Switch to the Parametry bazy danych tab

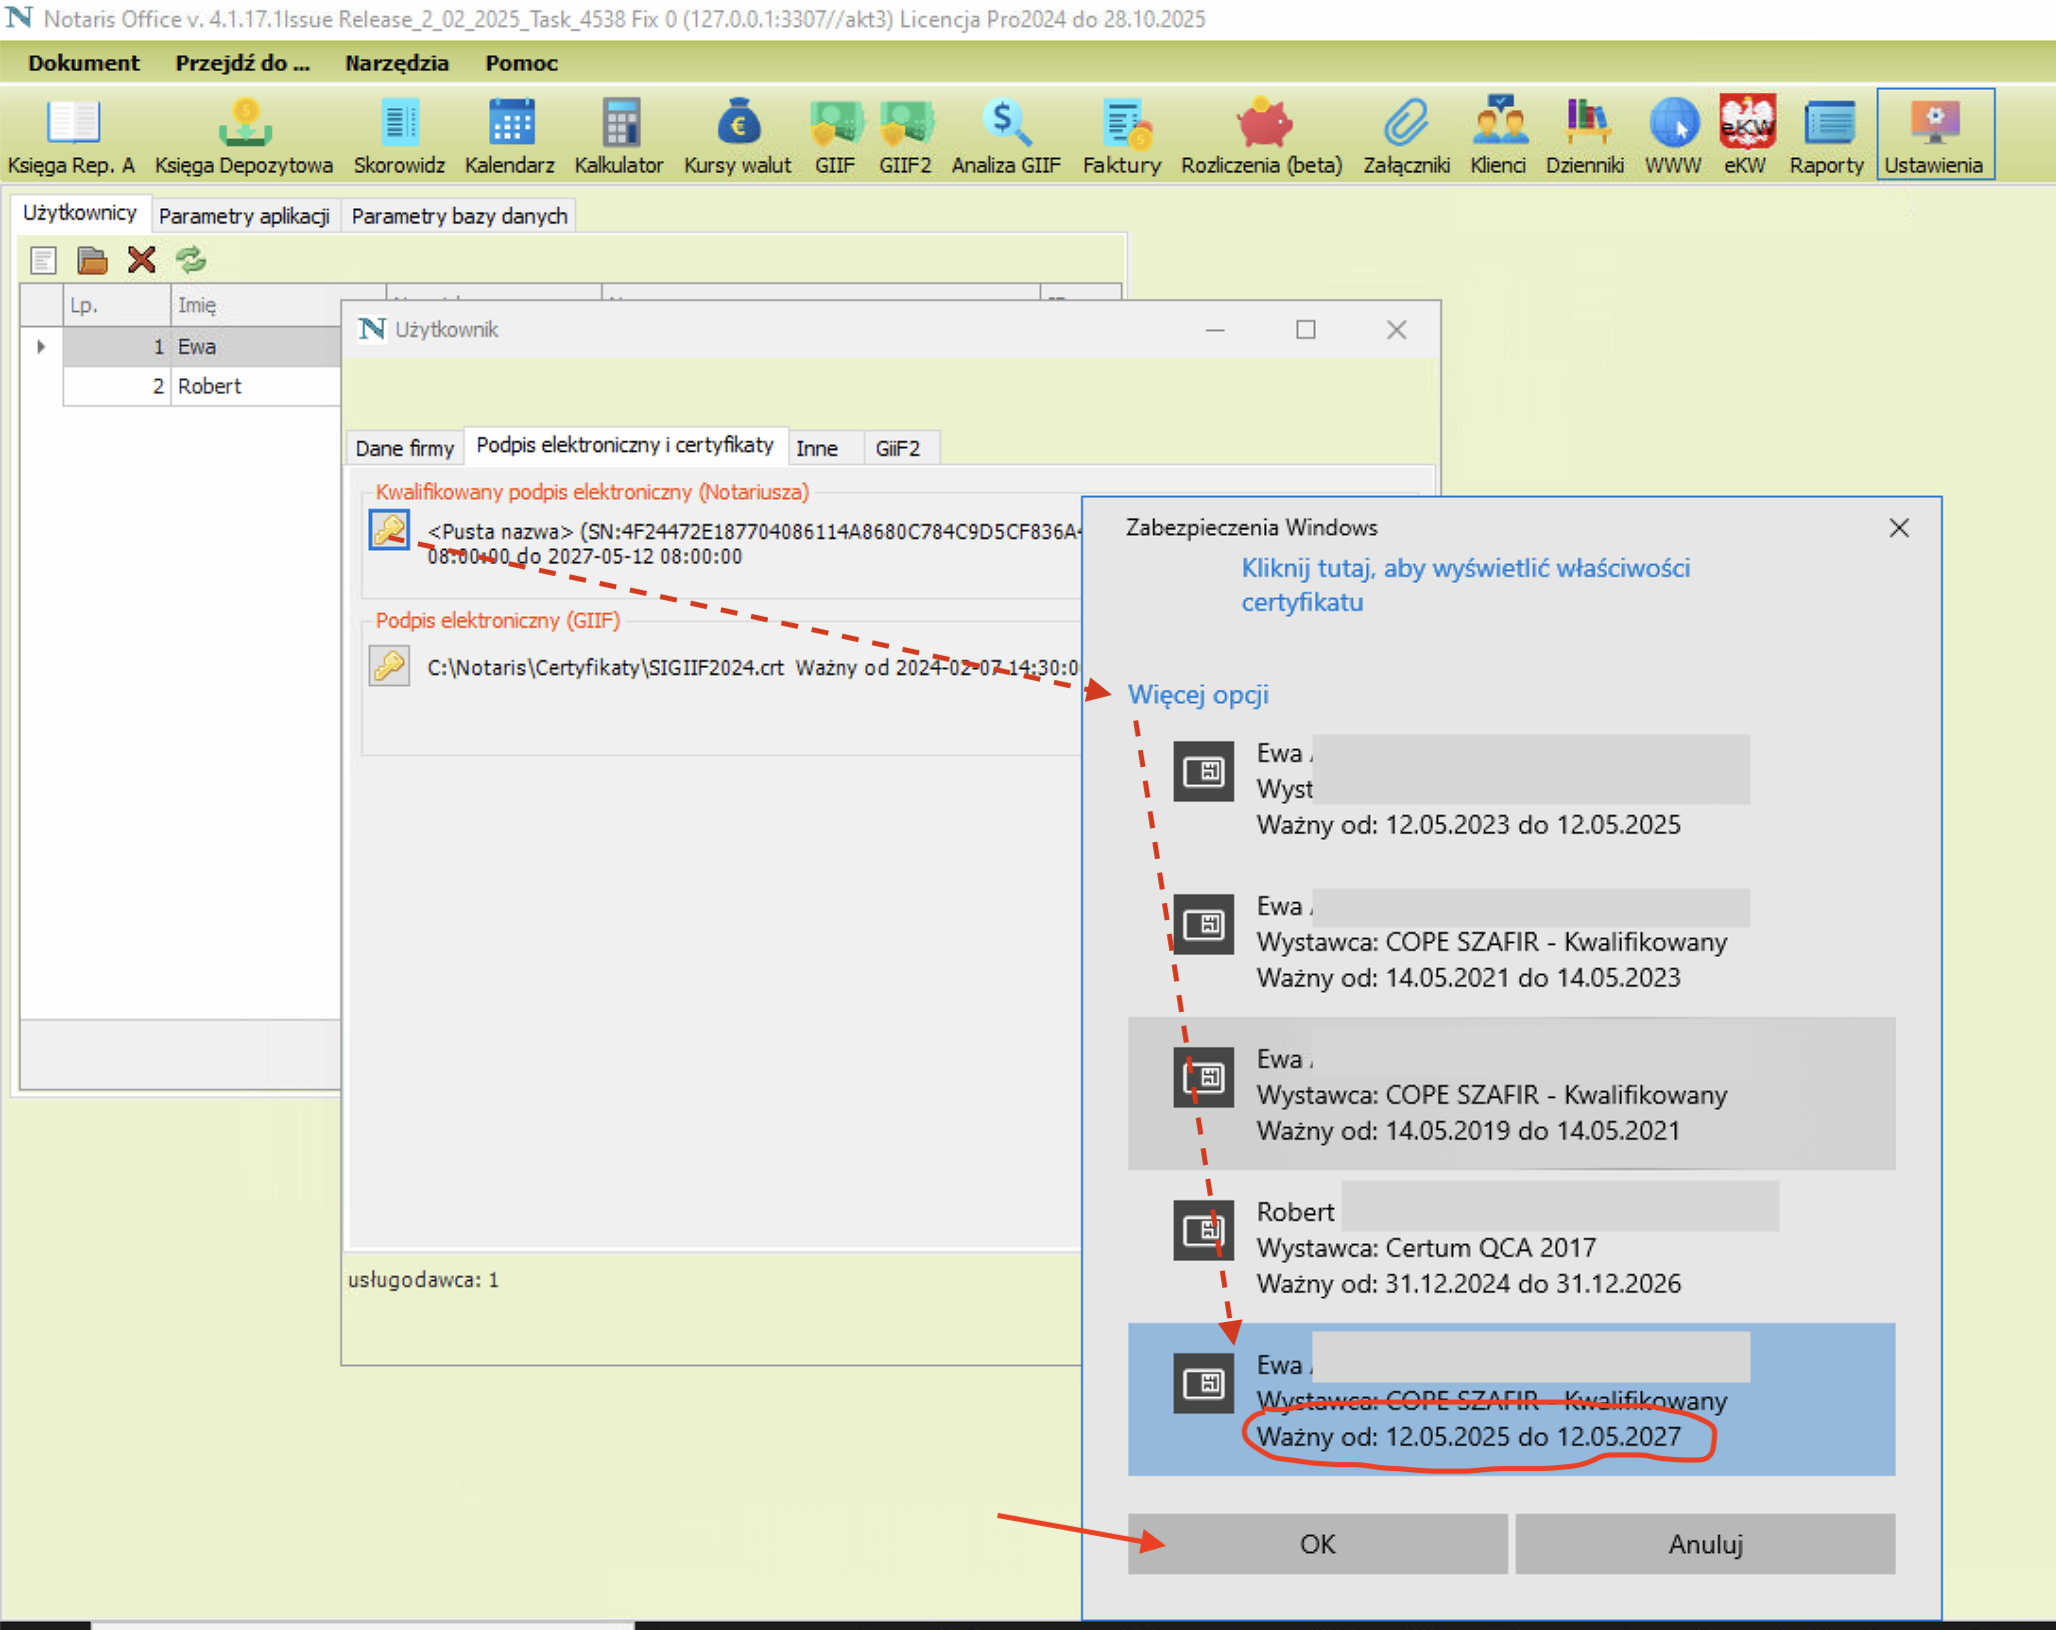pos(459,216)
